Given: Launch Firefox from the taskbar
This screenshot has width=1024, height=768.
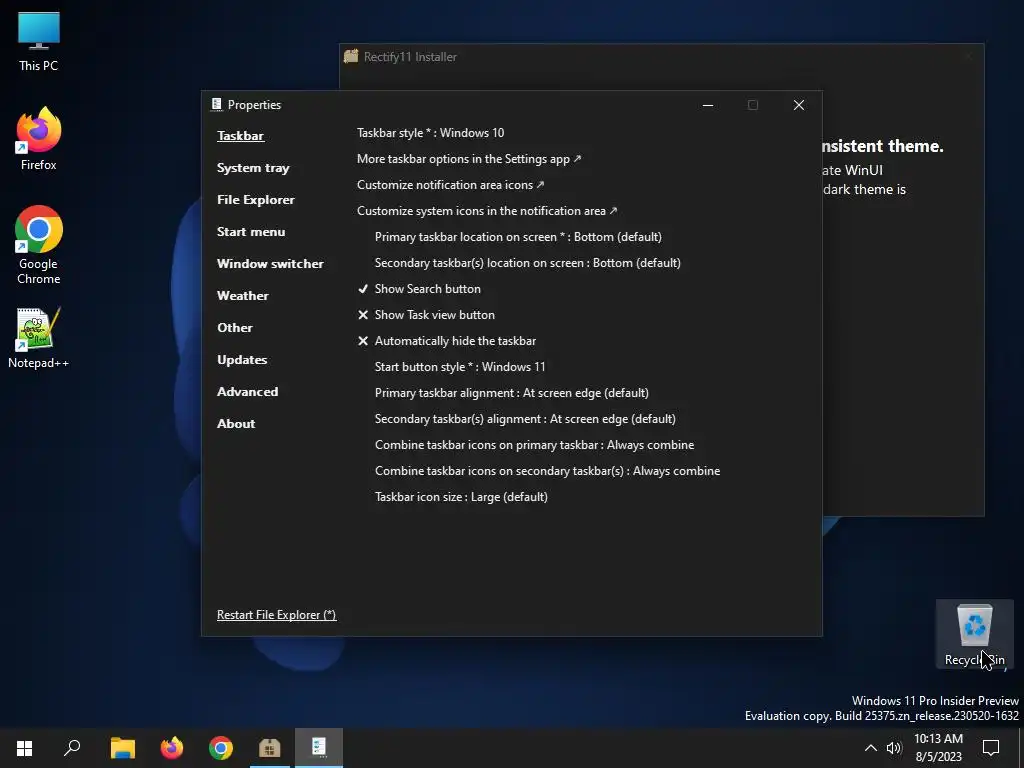Looking at the screenshot, I should [172, 748].
